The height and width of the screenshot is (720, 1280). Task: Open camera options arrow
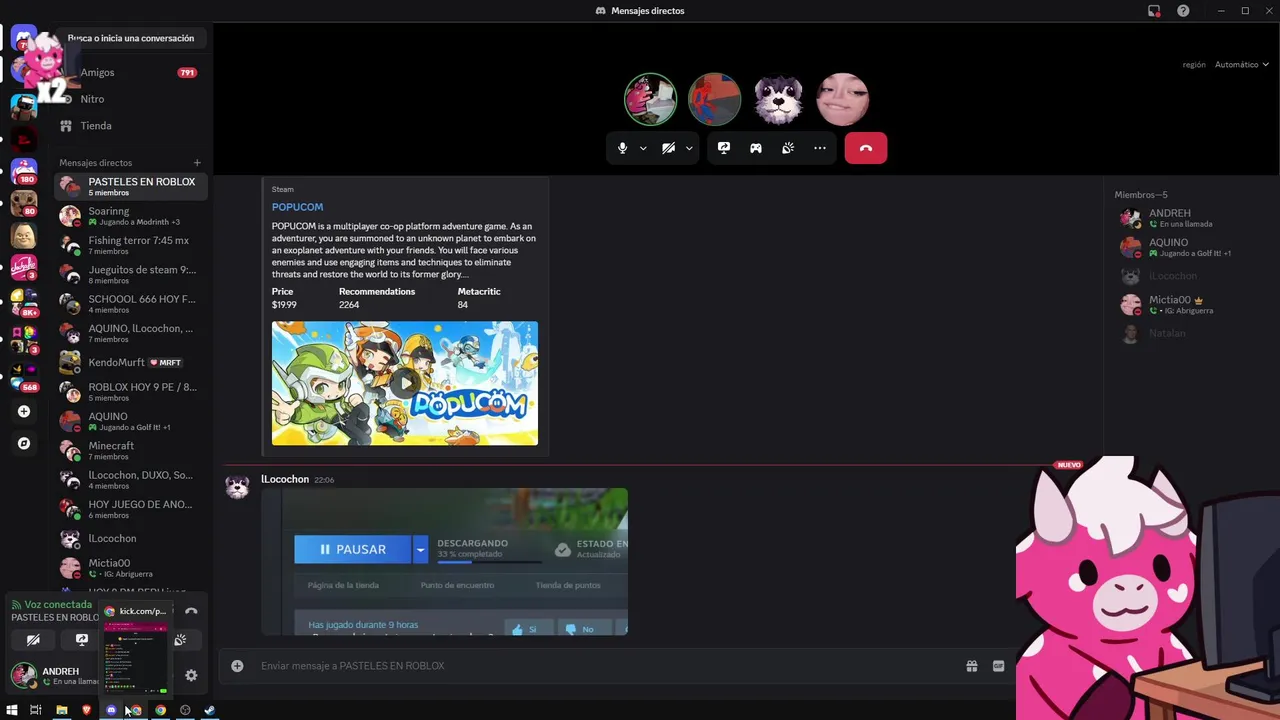[x=689, y=148]
